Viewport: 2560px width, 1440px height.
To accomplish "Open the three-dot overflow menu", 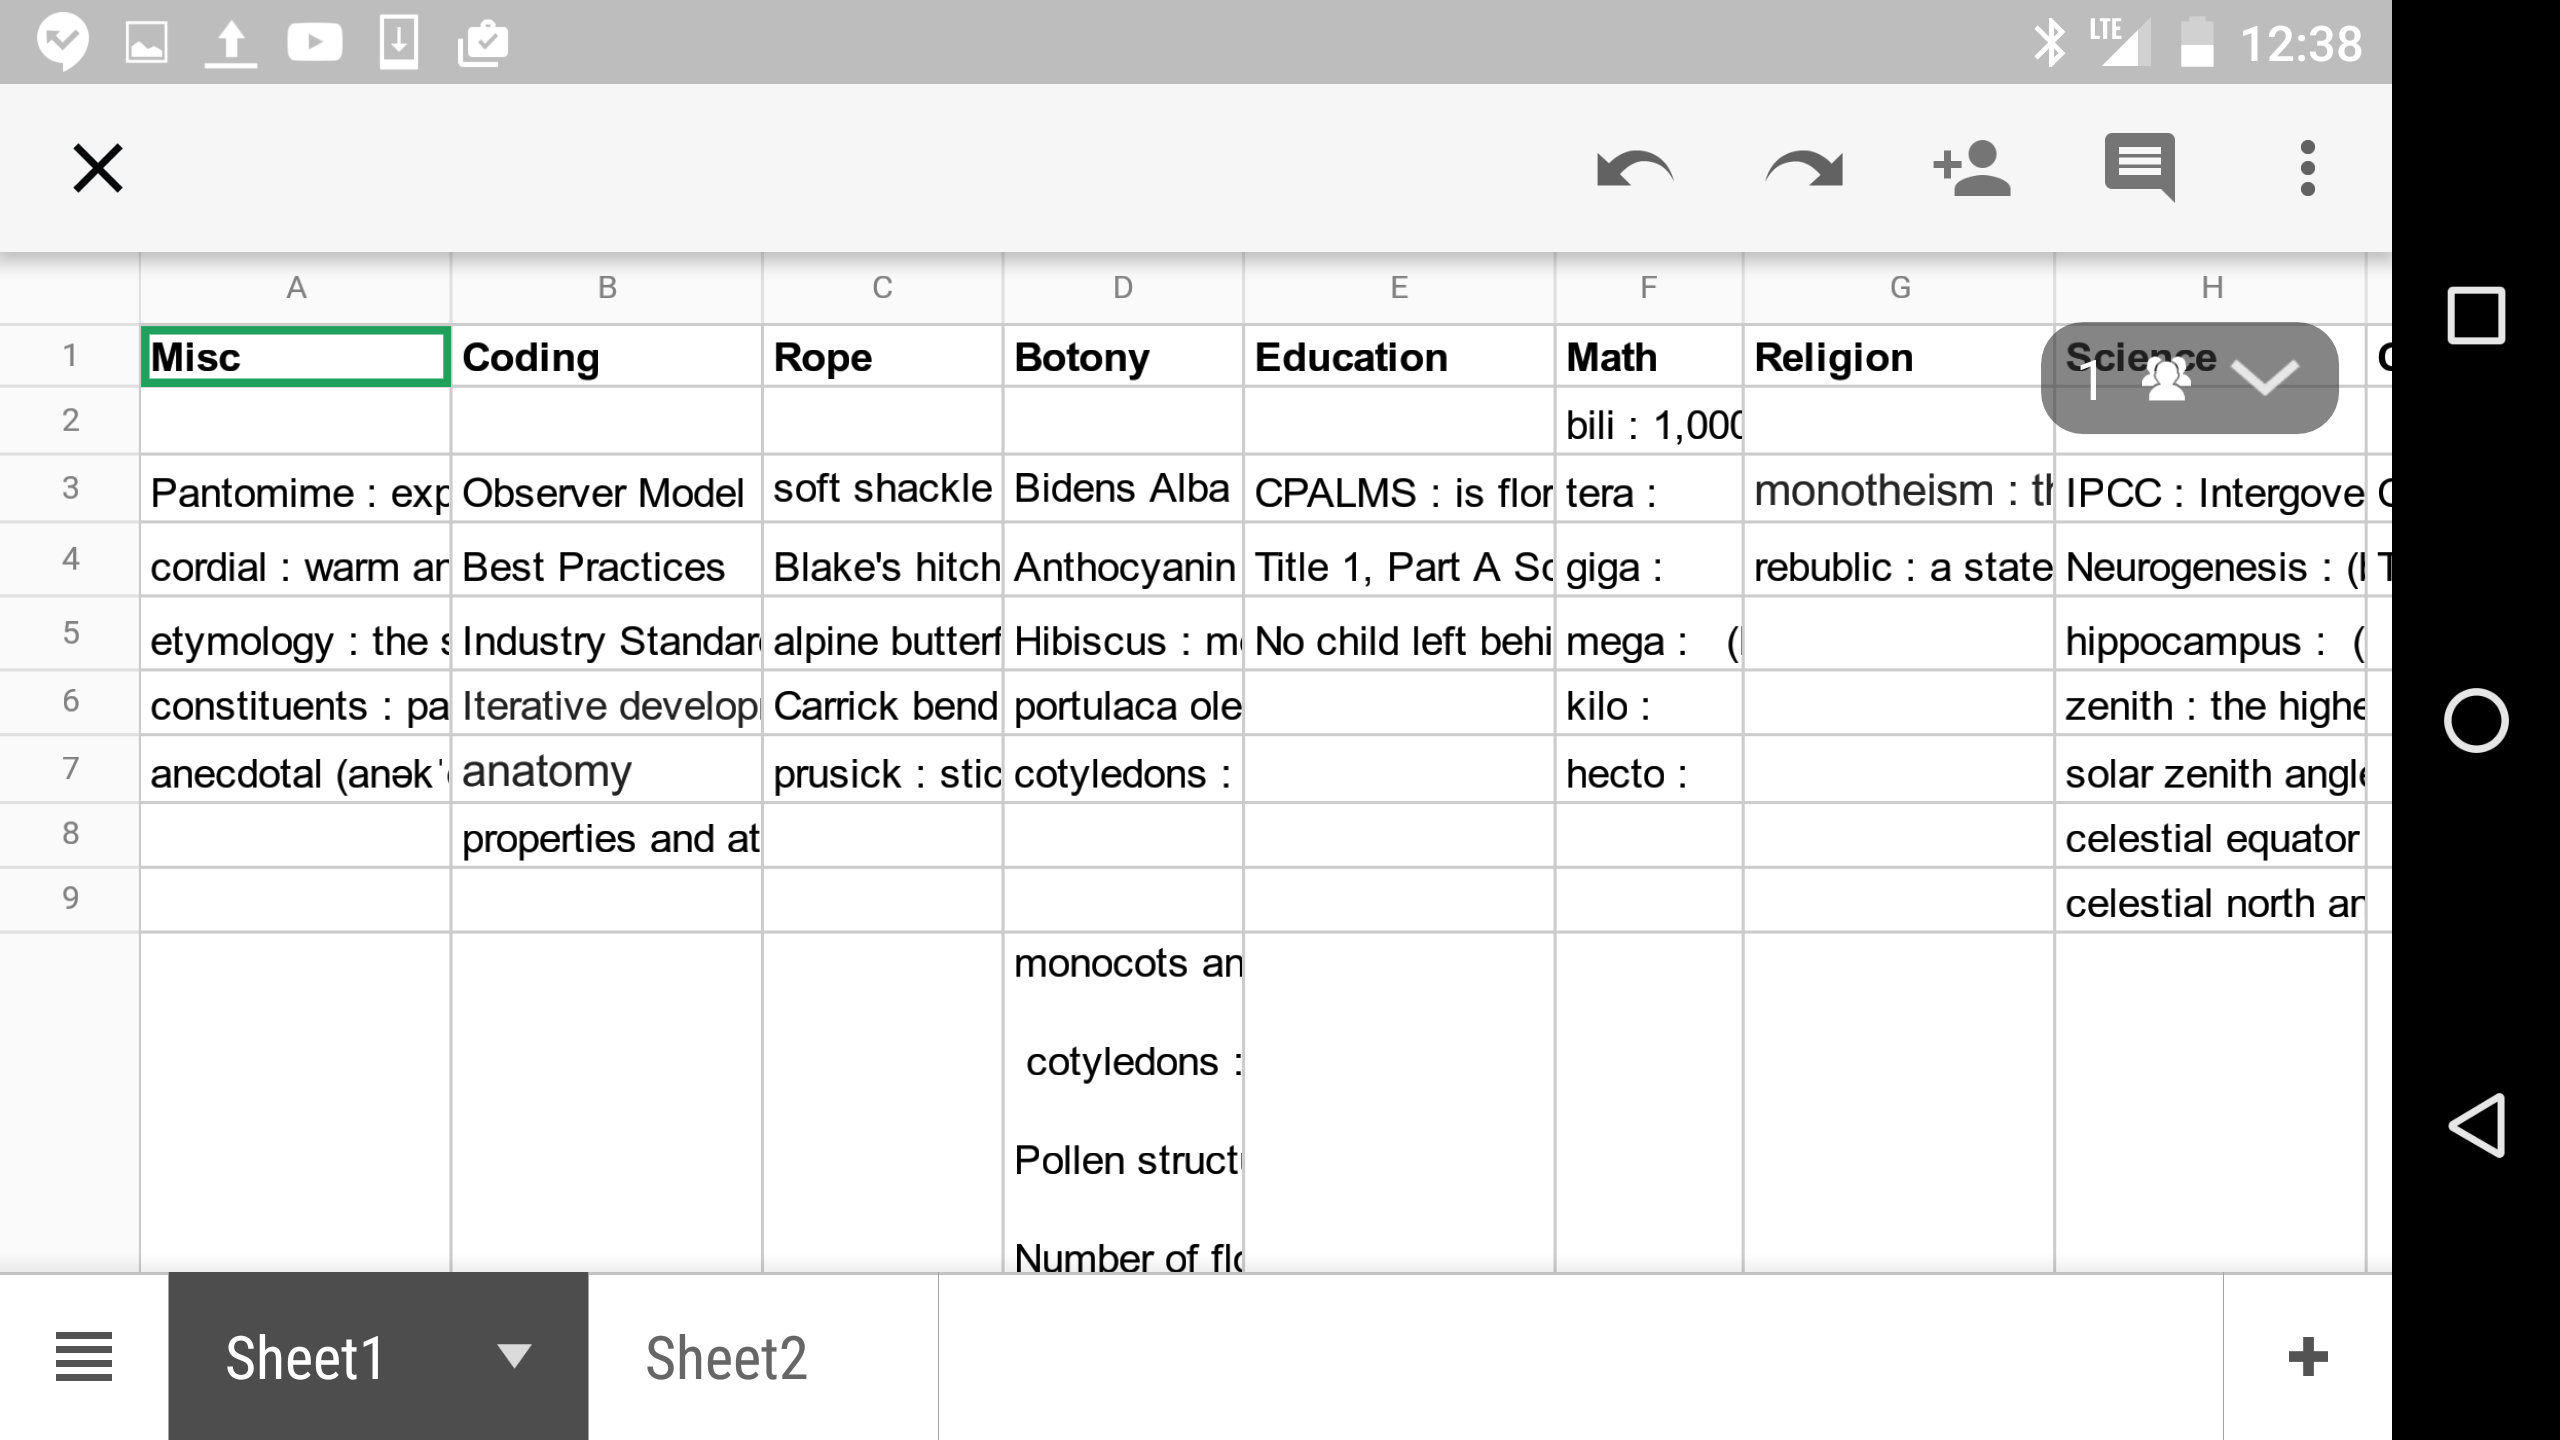I will pos(2308,168).
